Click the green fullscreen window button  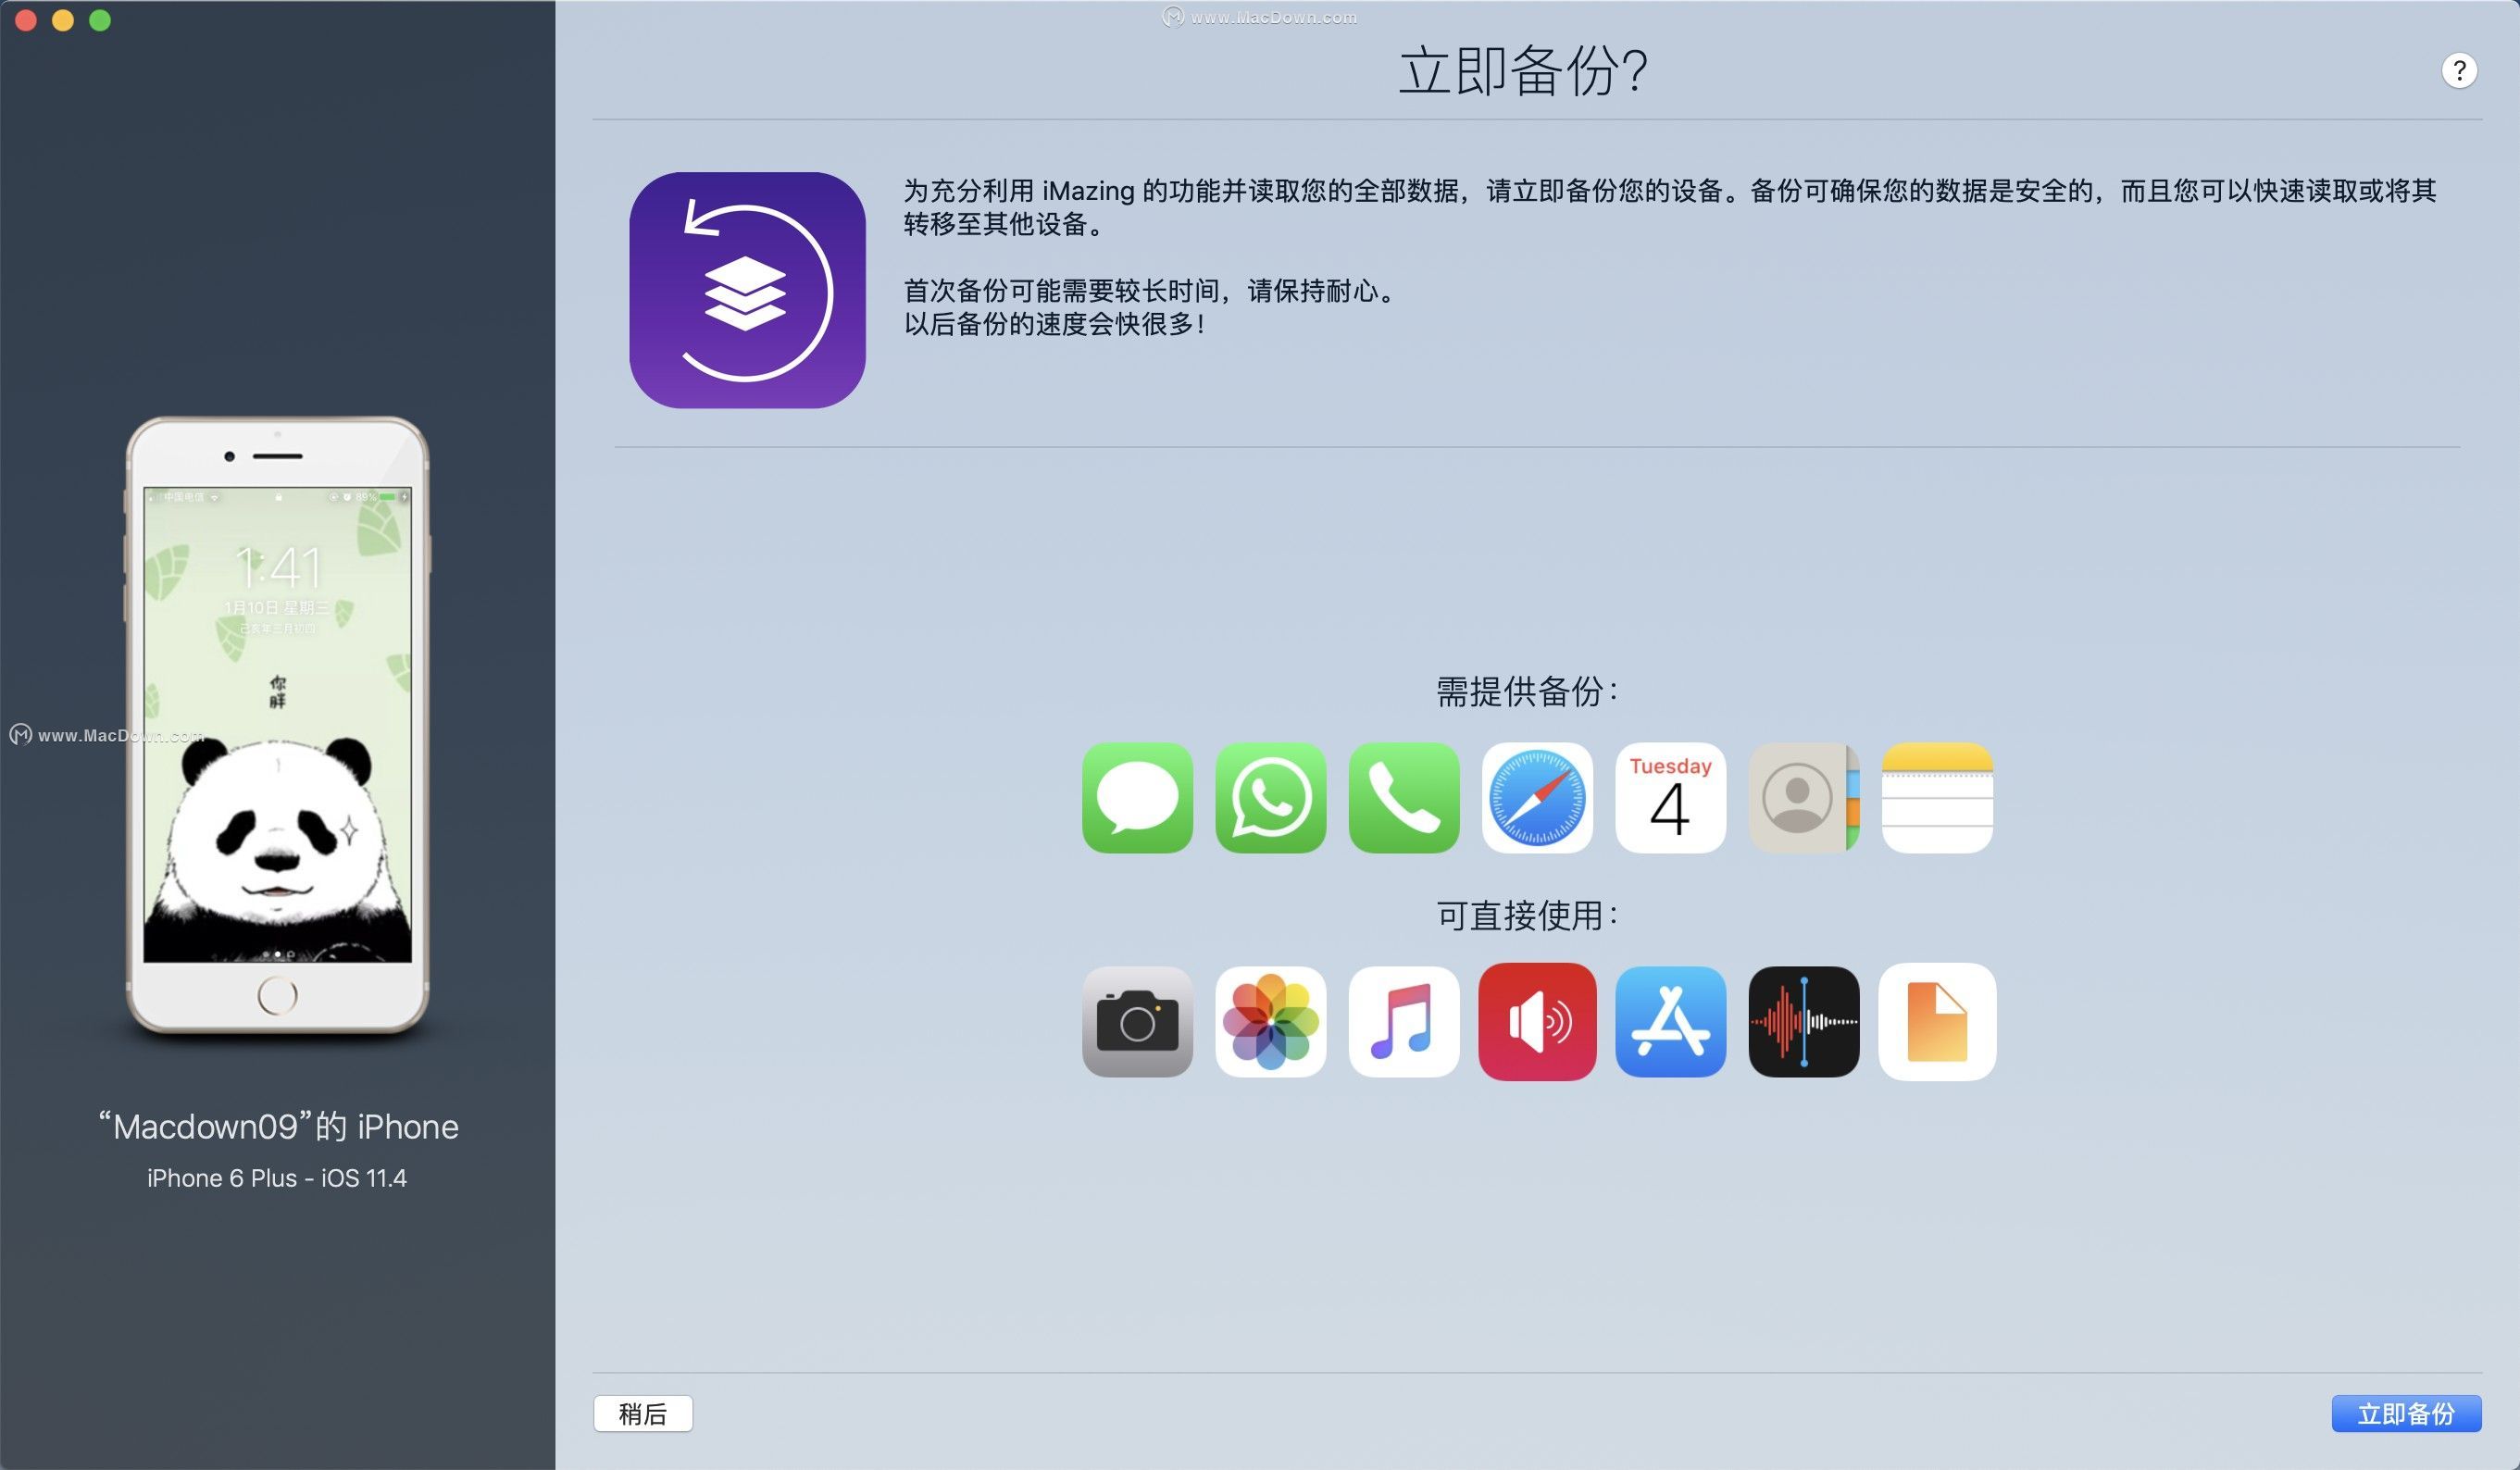coord(100,20)
